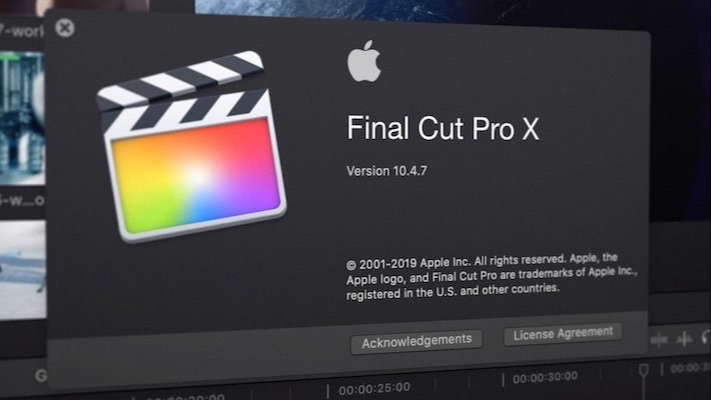
Task: Select the upper browser clip thumbnail
Action: [22, 118]
